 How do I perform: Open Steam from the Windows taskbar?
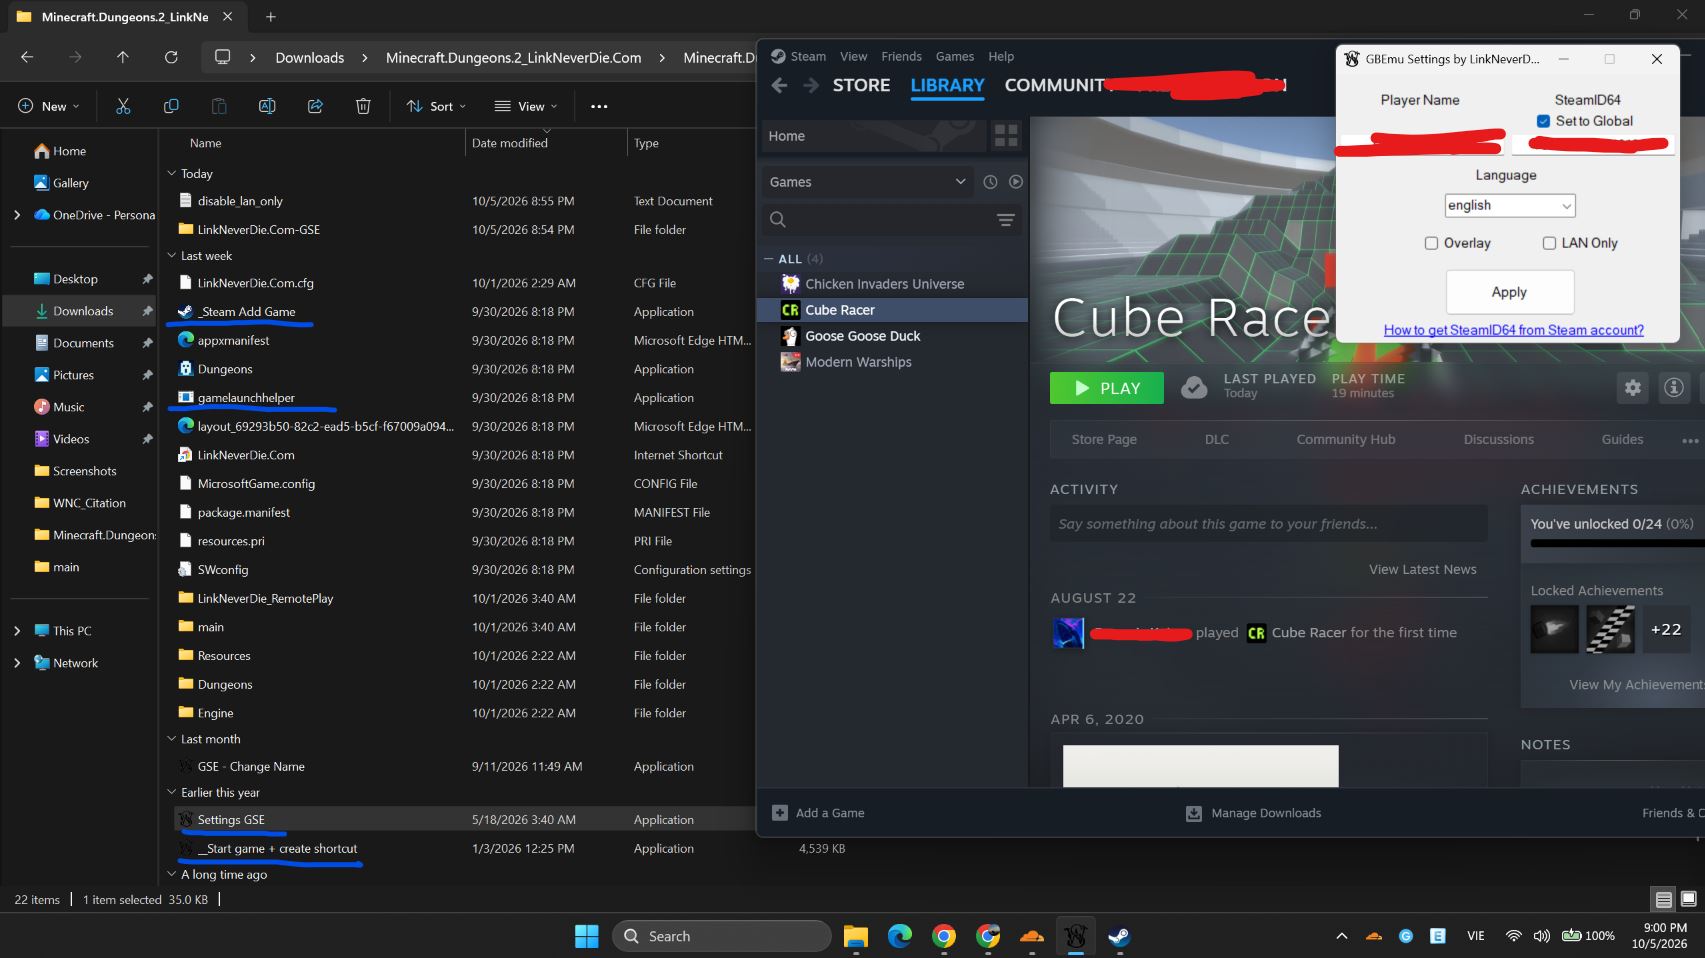coord(1119,936)
